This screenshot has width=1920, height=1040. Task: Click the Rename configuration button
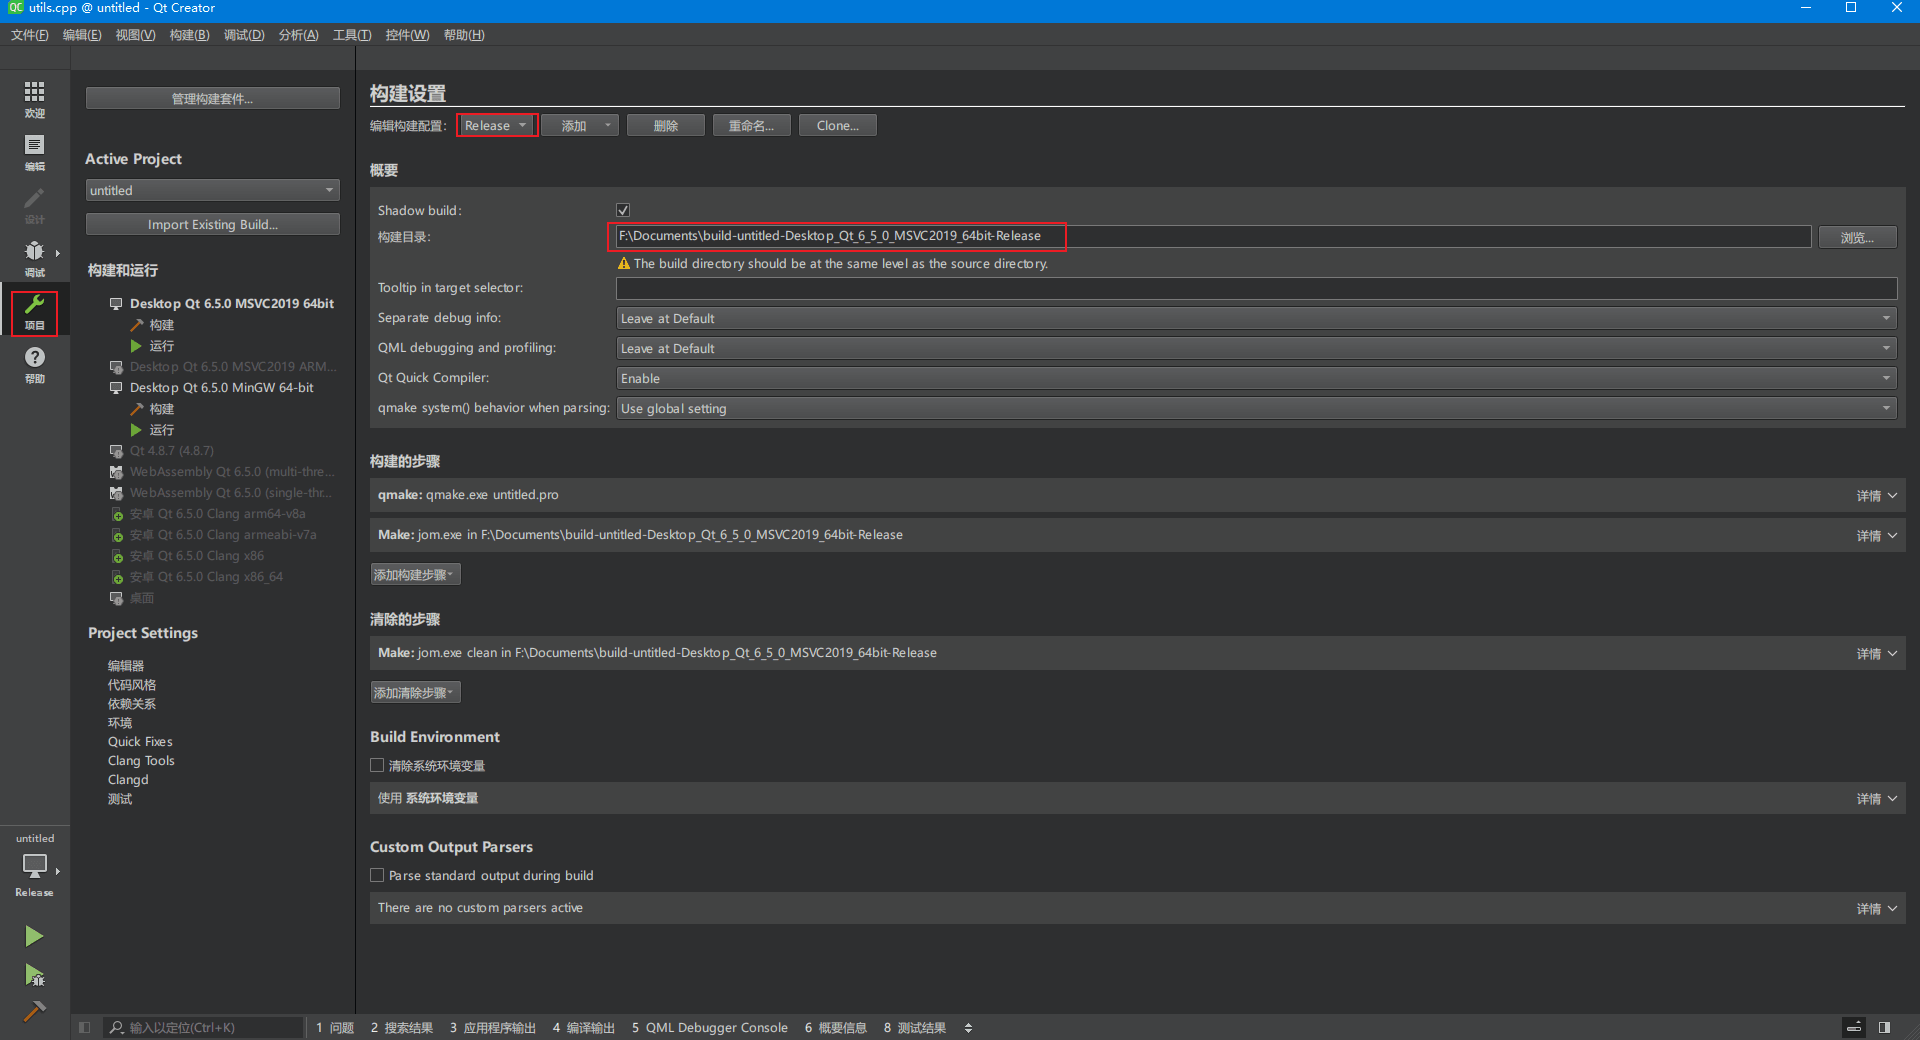pyautogui.click(x=751, y=125)
